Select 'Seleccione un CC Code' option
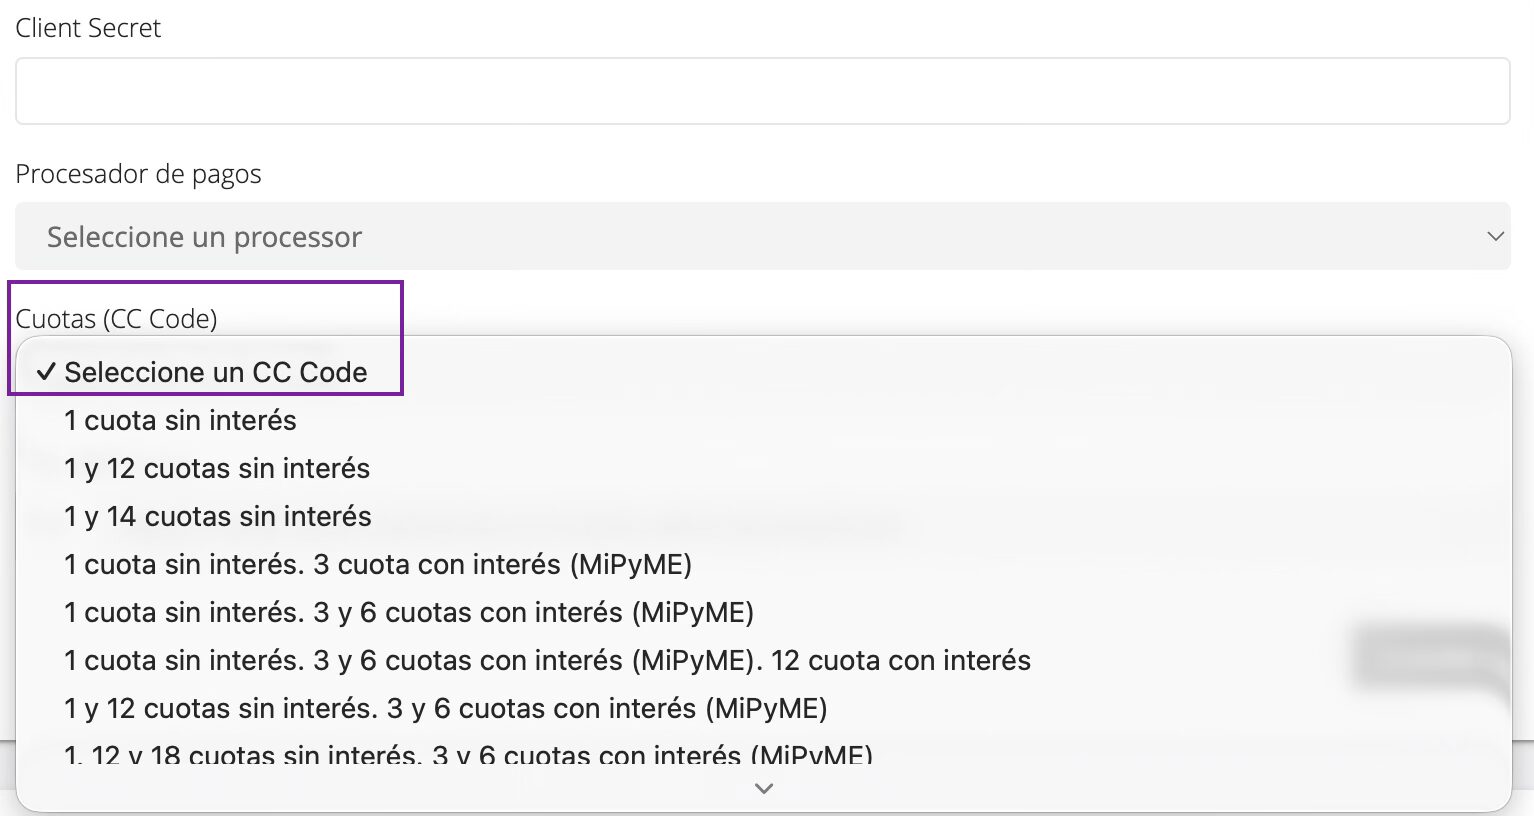The image size is (1534, 816). (x=764, y=372)
